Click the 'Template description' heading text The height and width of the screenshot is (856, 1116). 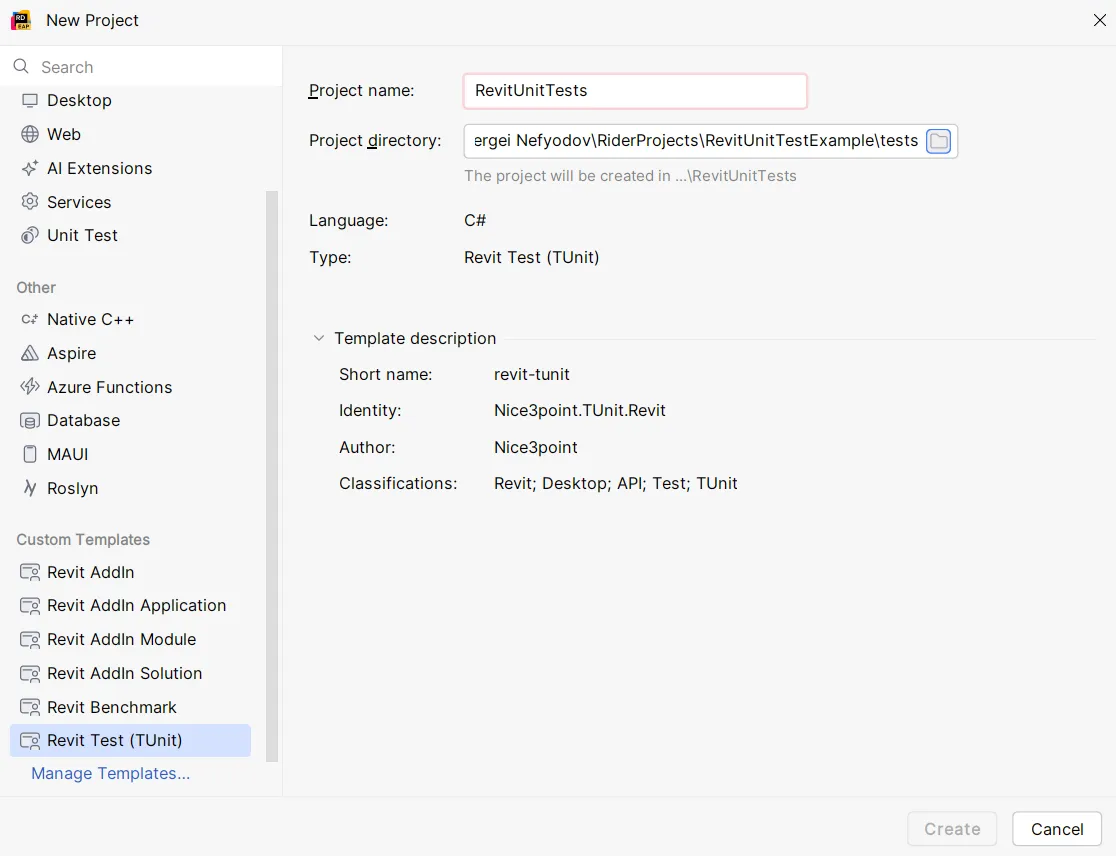click(415, 338)
